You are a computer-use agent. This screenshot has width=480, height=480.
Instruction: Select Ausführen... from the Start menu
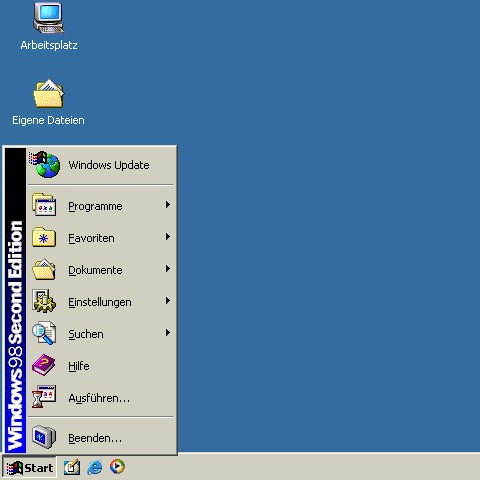[x=101, y=397]
